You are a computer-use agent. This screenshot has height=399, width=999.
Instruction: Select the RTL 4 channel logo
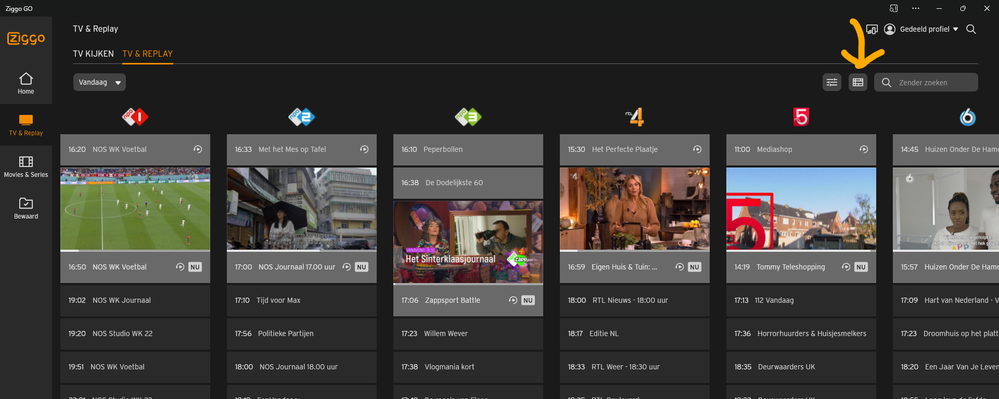coord(635,117)
